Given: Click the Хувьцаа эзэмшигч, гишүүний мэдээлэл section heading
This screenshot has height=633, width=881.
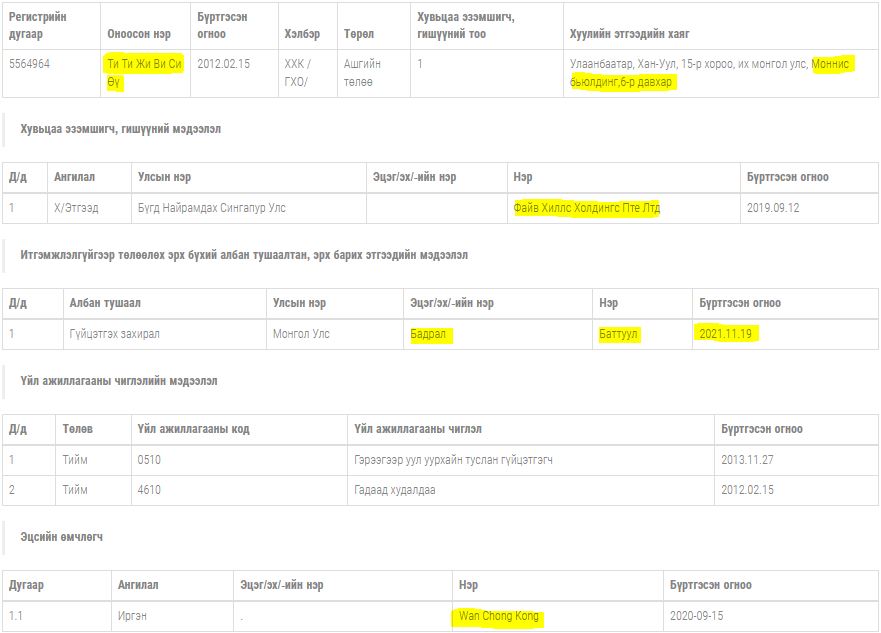Looking at the screenshot, I should pyautogui.click(x=121, y=129).
